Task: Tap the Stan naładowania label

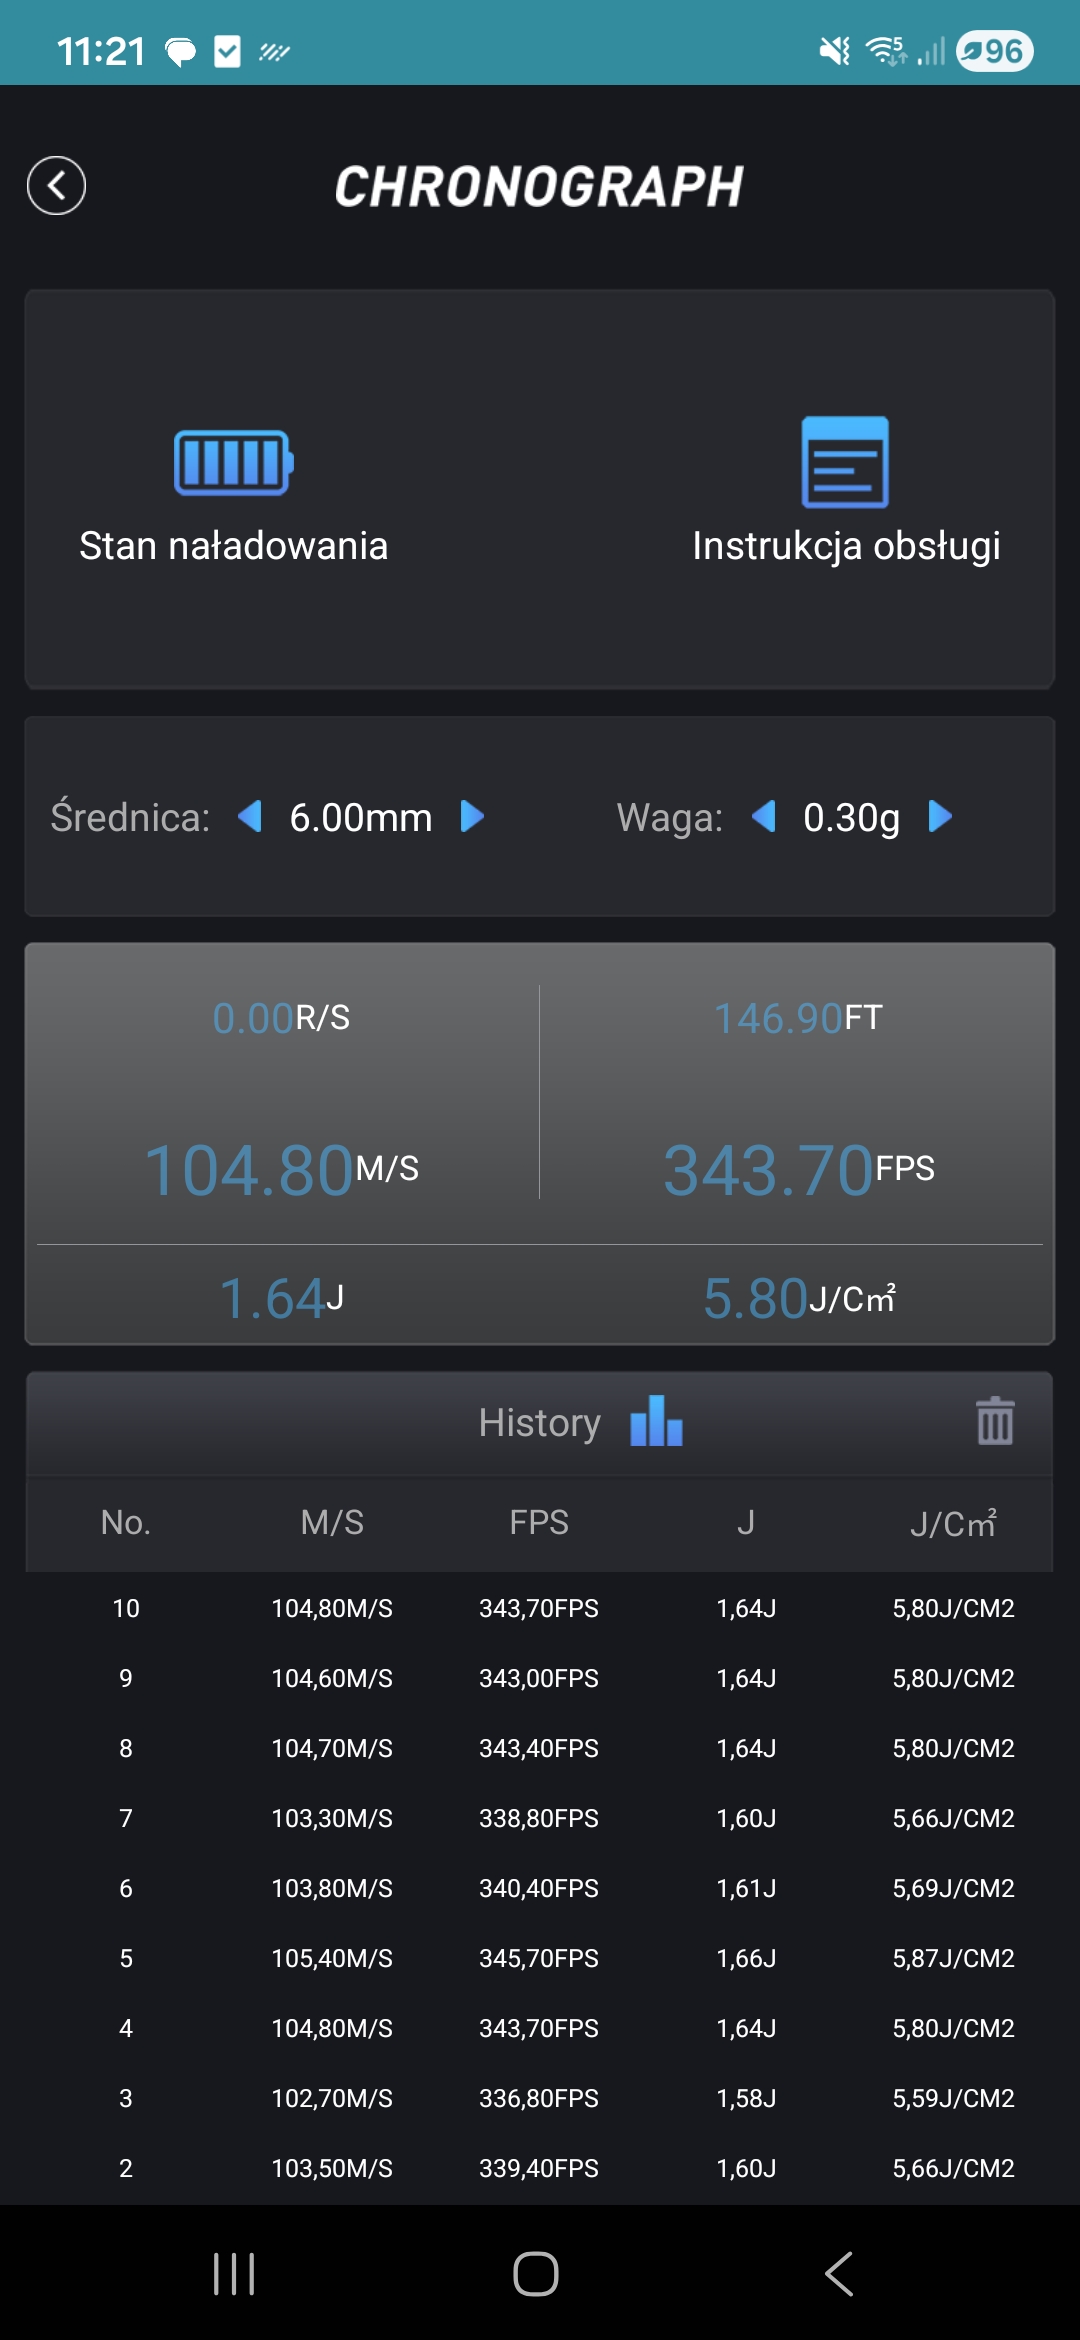Action: click(234, 546)
